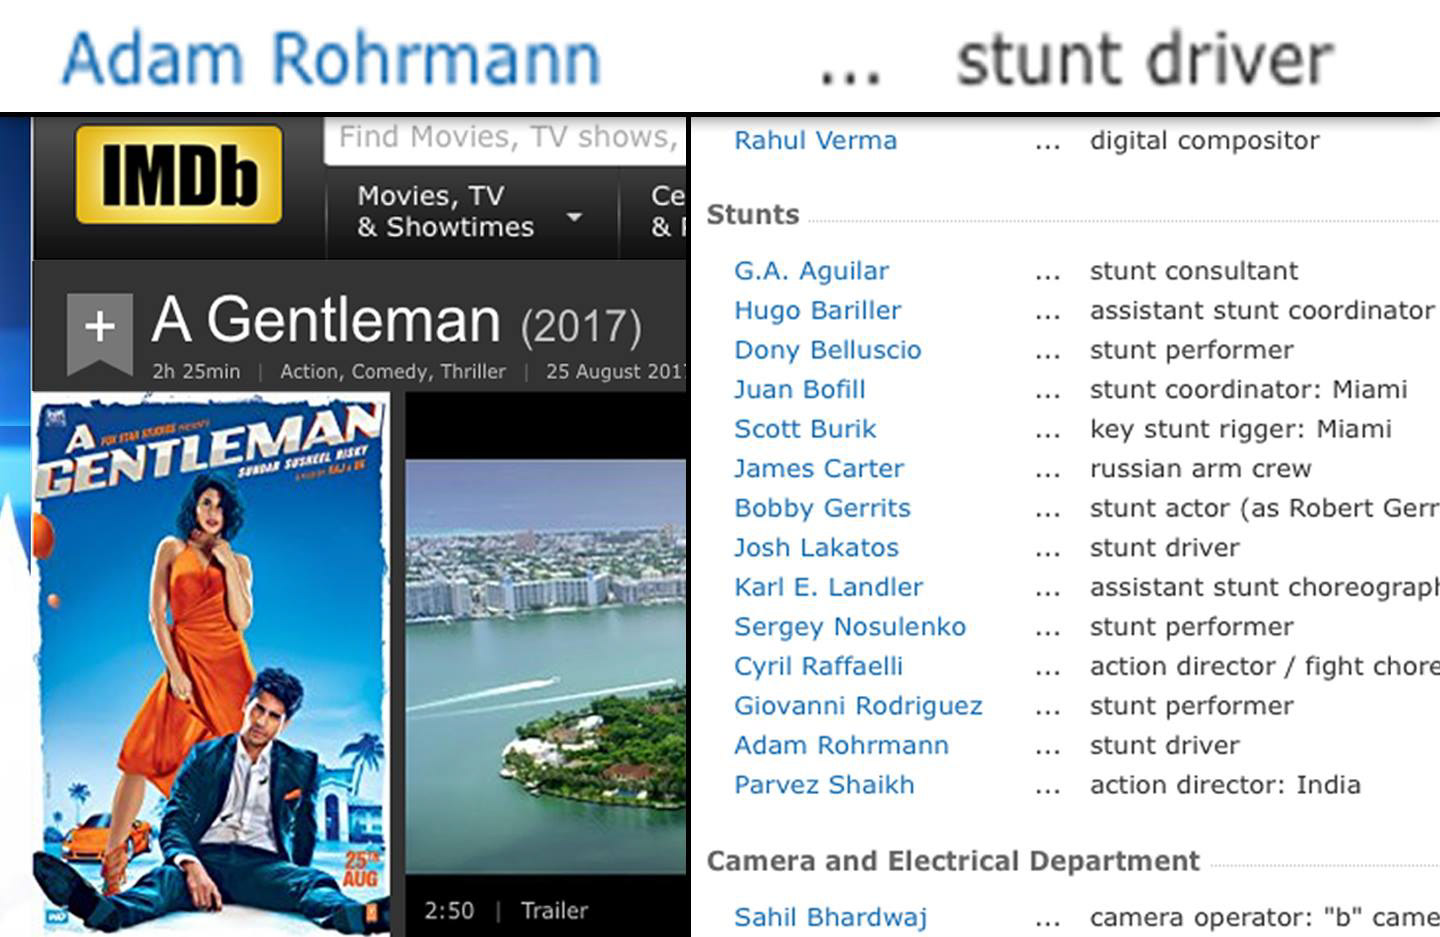Open the Thriller genre link
The height and width of the screenshot is (937, 1440).
(x=473, y=371)
